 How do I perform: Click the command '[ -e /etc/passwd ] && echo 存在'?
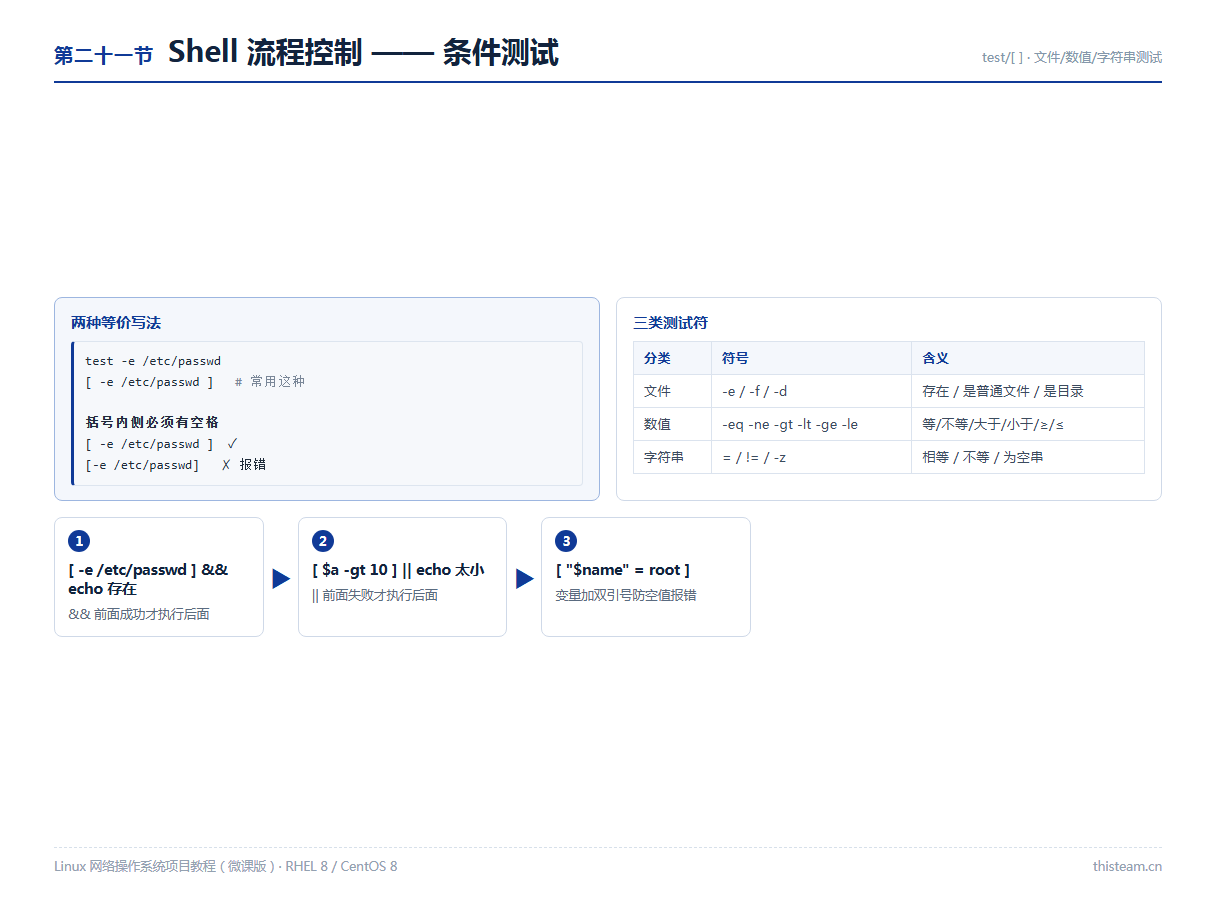click(x=148, y=579)
